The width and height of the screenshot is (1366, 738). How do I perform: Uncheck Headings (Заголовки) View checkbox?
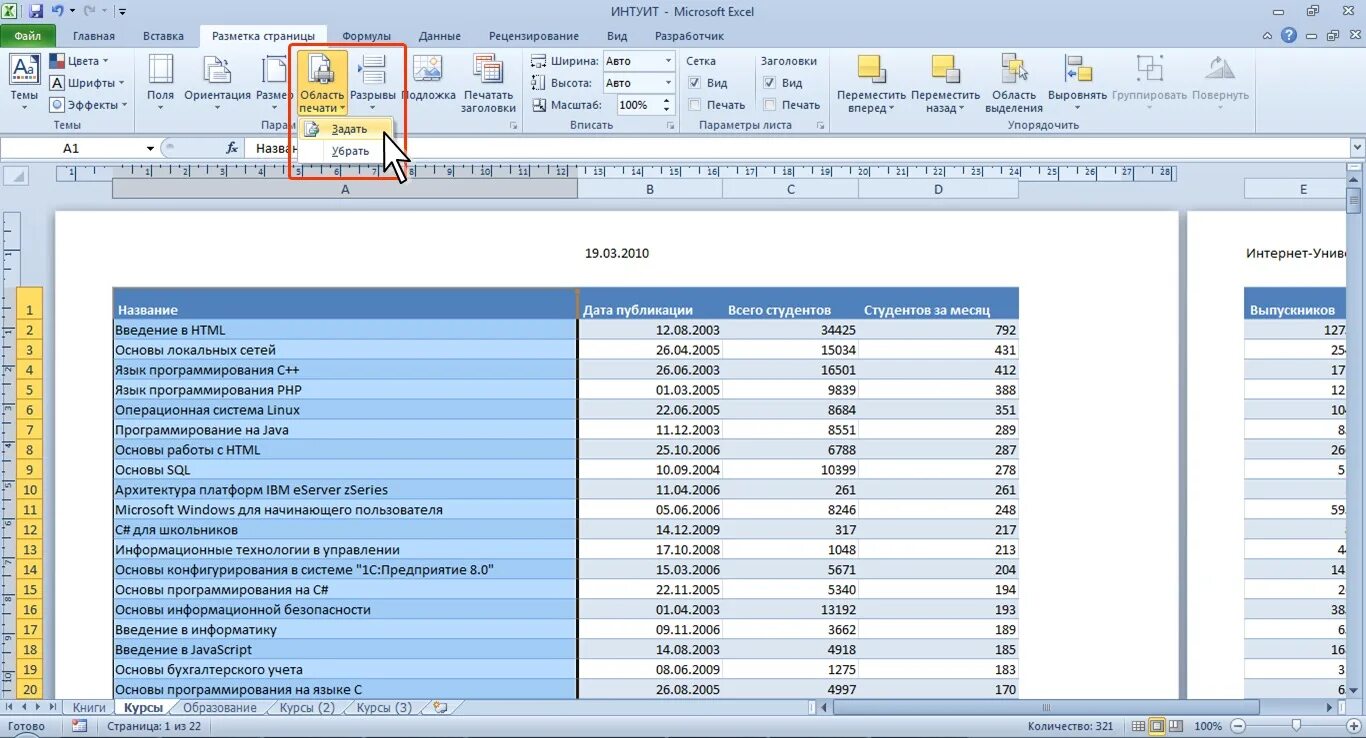tap(769, 83)
